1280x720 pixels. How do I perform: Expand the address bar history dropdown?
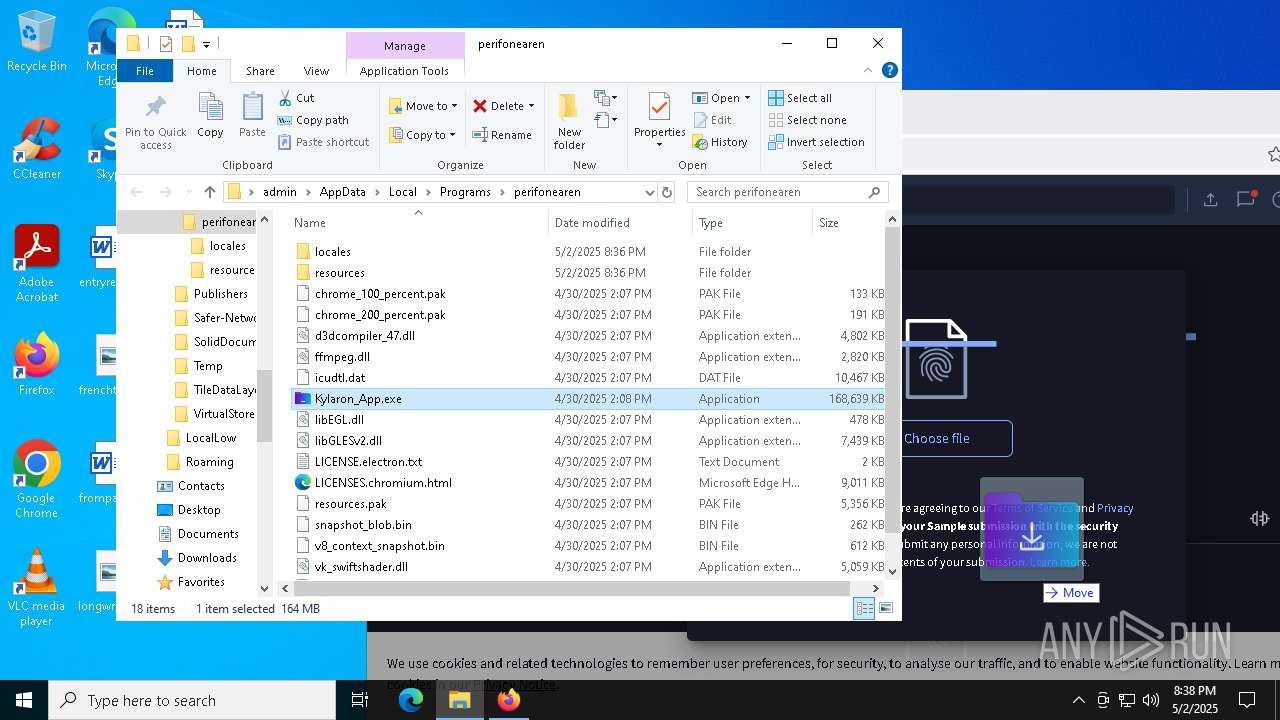coord(649,192)
